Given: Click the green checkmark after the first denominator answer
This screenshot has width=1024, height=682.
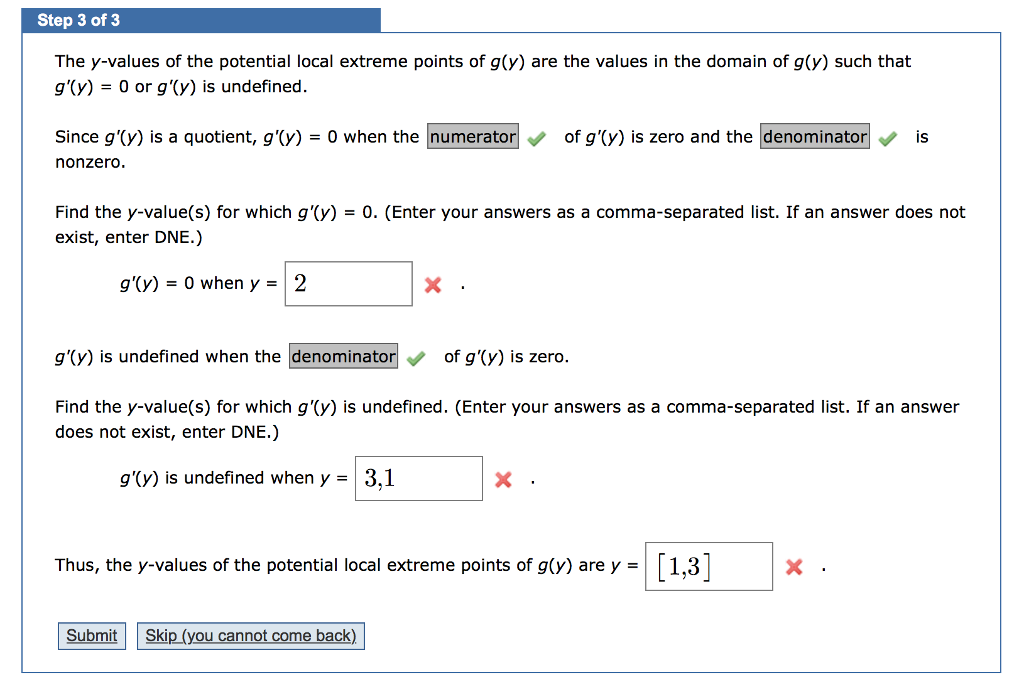Looking at the screenshot, I should pyautogui.click(x=887, y=139).
